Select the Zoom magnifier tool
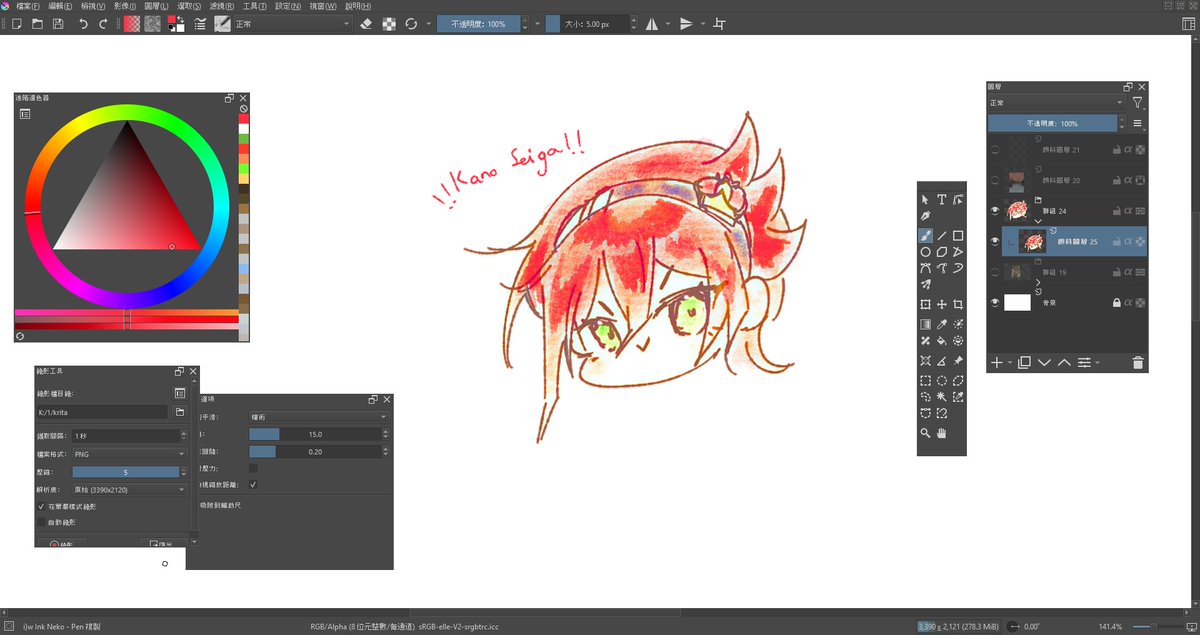 [x=925, y=433]
